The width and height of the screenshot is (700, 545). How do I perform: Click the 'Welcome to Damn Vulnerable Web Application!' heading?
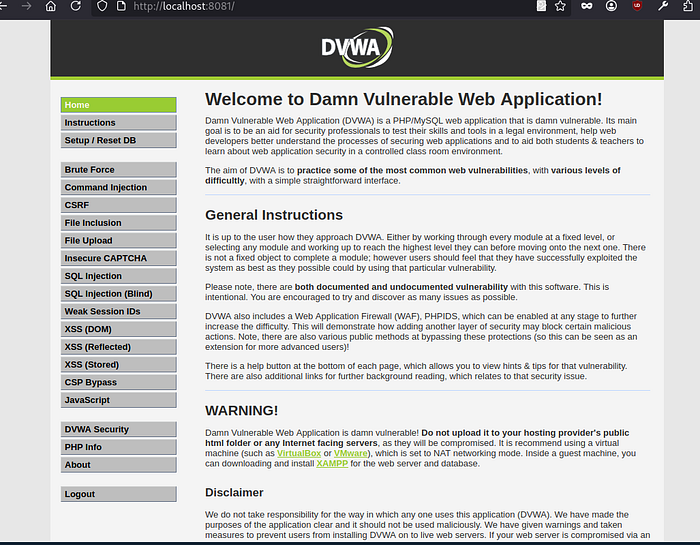404,99
